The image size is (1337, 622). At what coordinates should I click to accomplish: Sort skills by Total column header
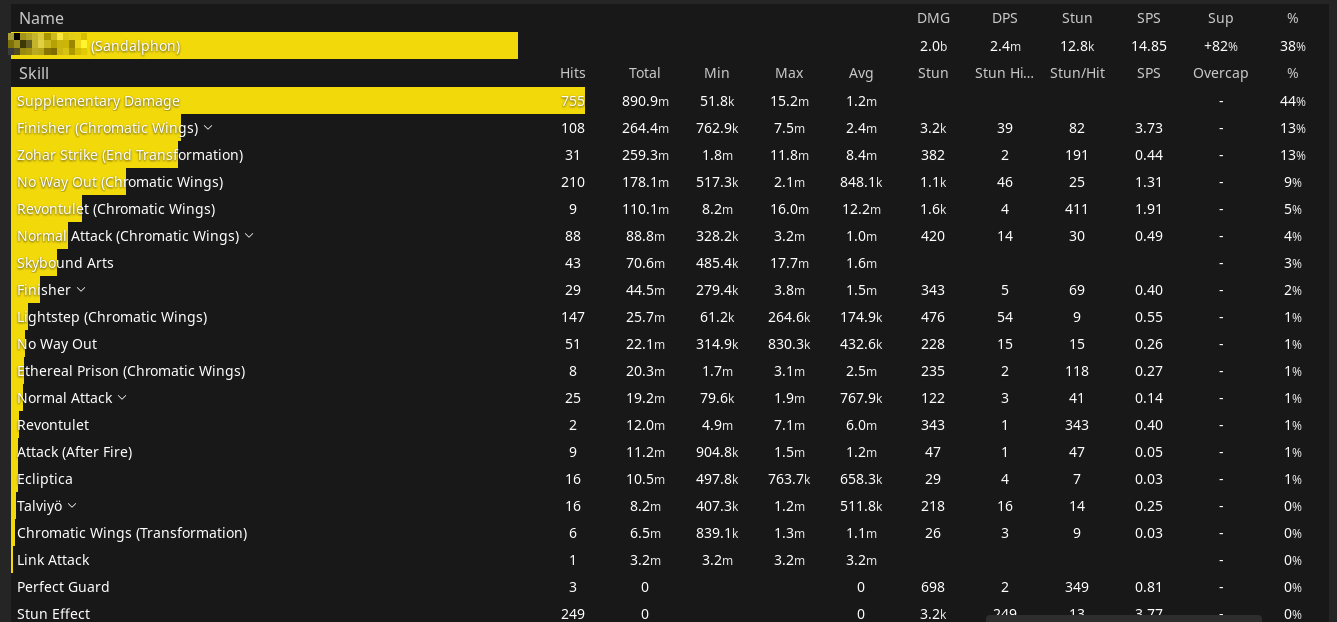coord(645,73)
